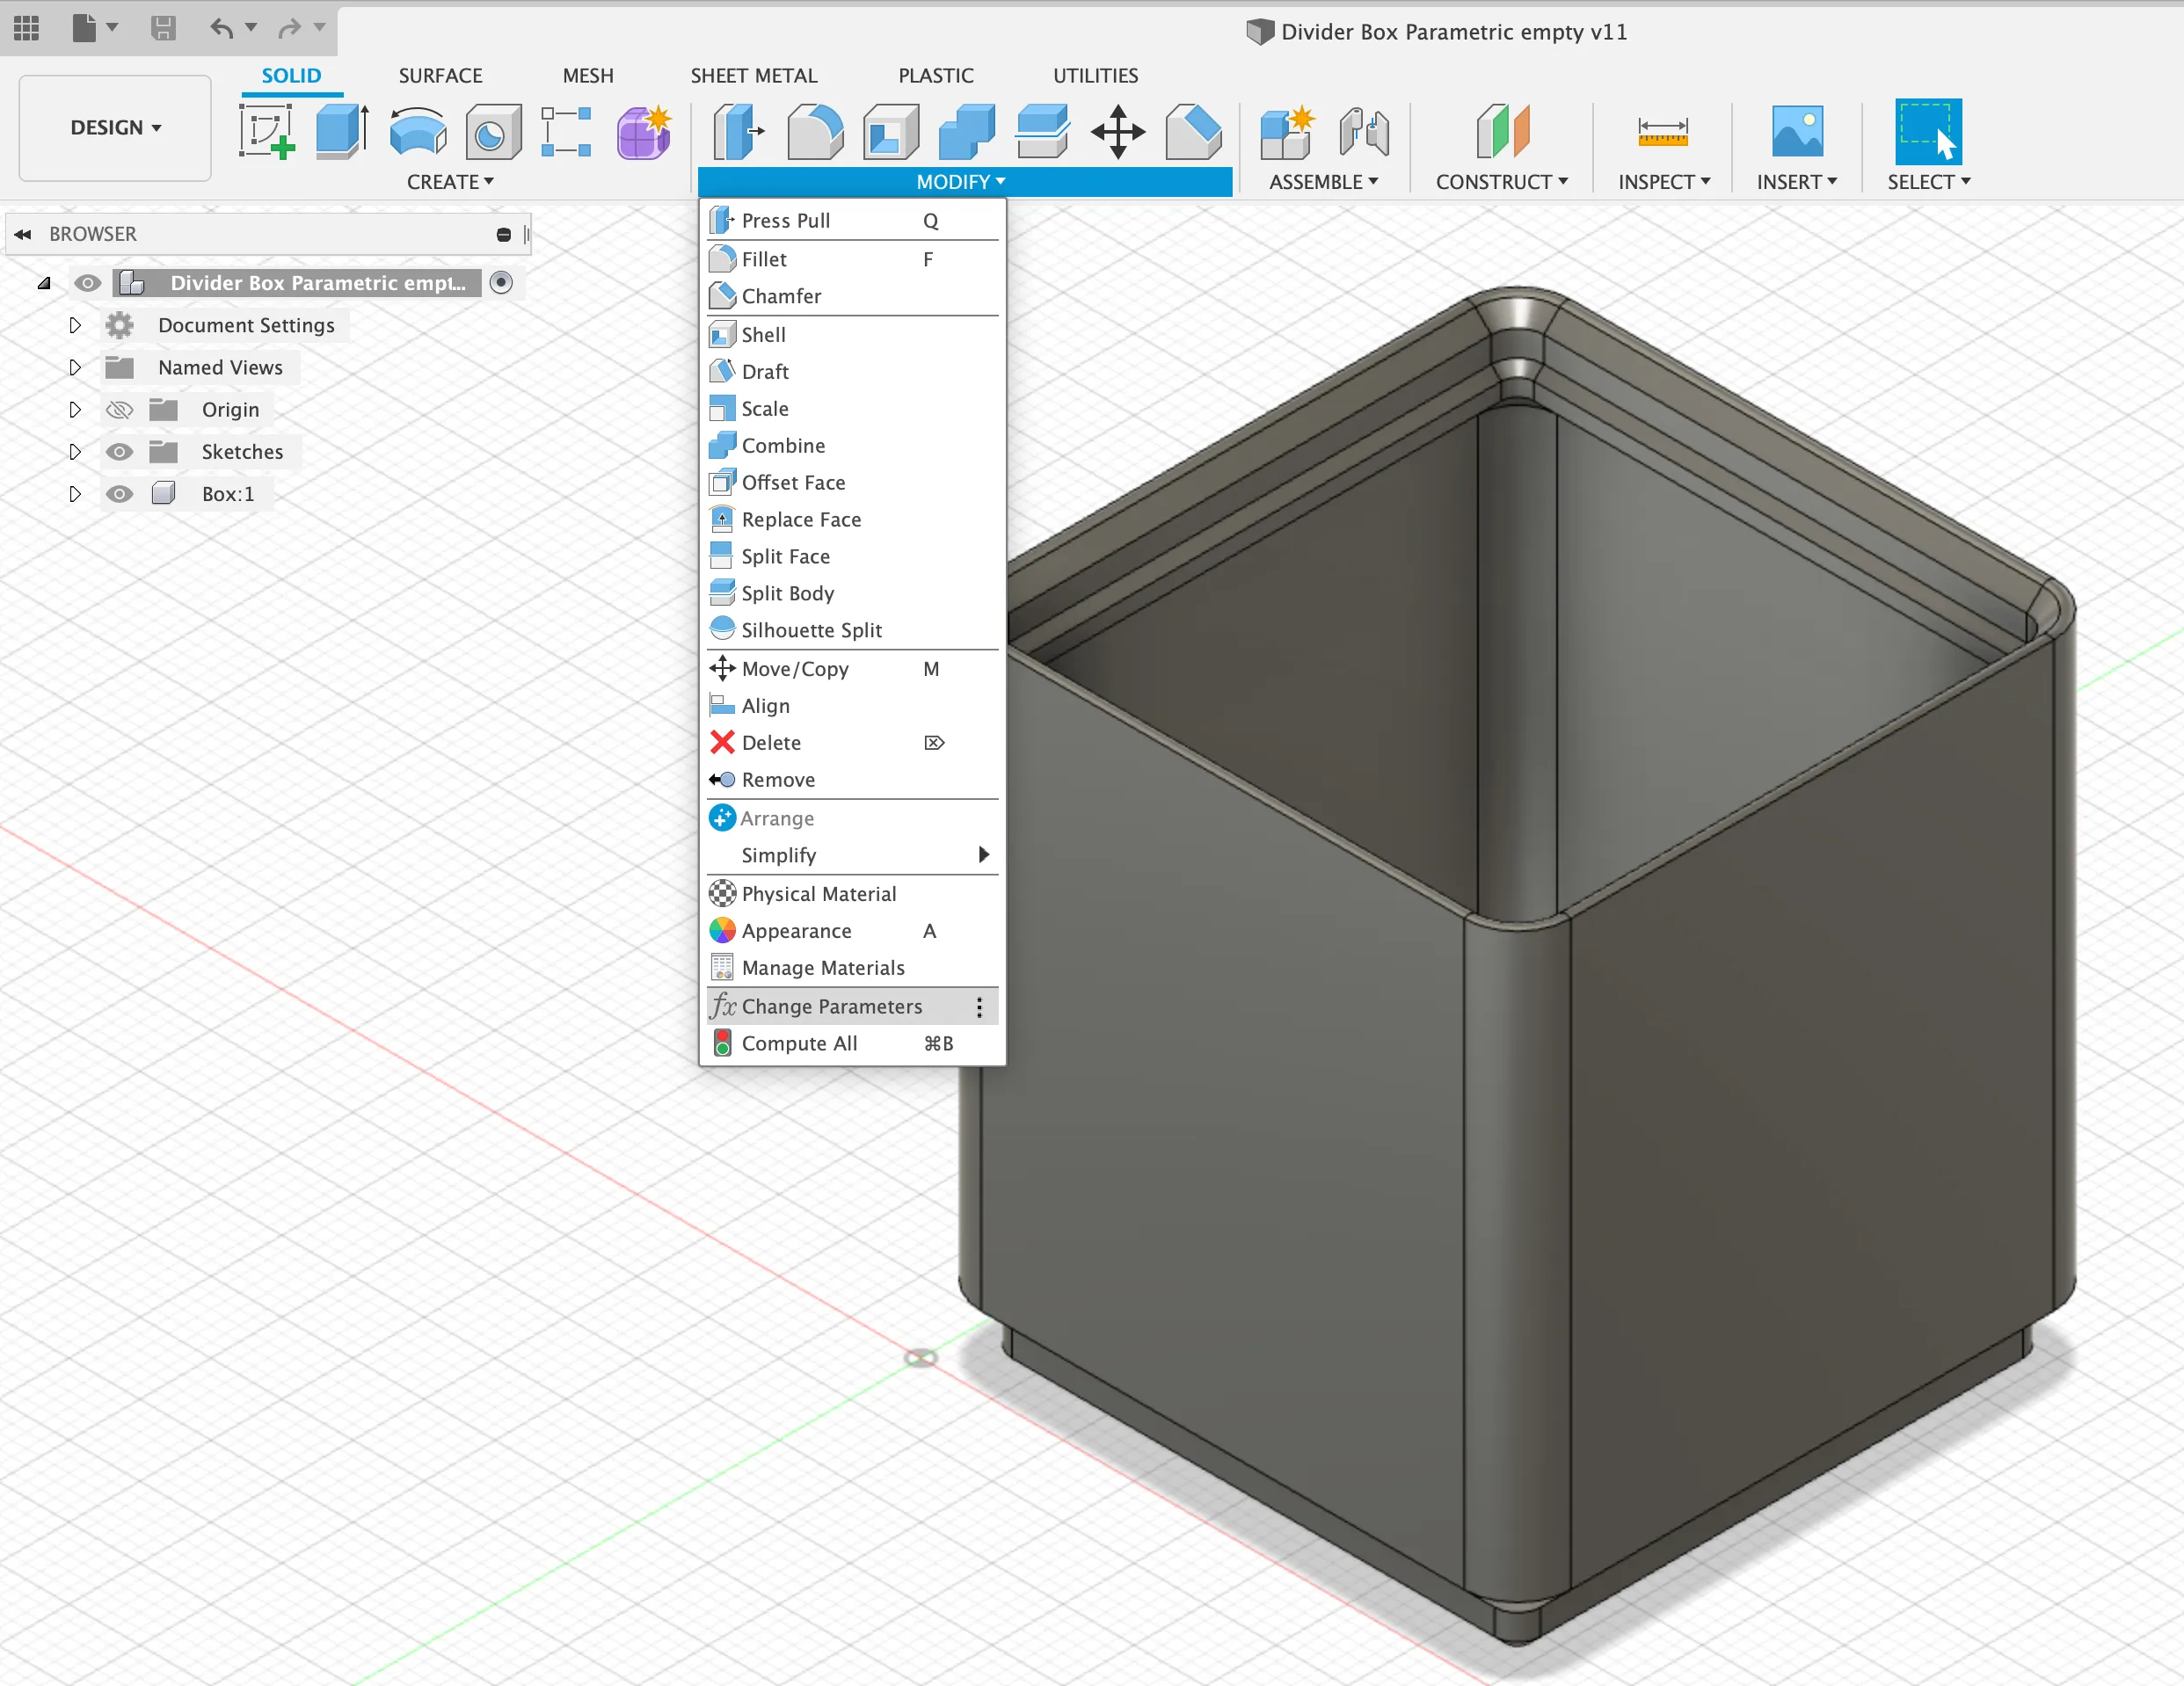
Task: Create a New Component via Assemble icon
Action: click(1287, 132)
